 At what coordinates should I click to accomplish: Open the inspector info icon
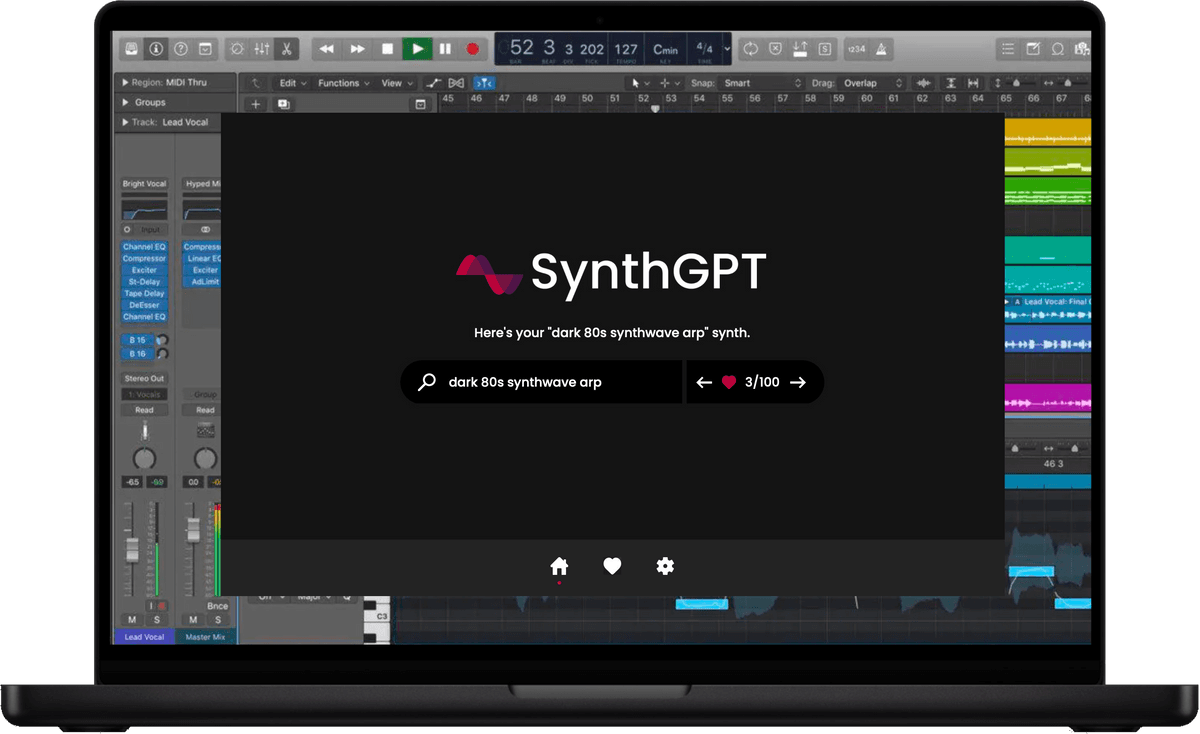coord(156,49)
